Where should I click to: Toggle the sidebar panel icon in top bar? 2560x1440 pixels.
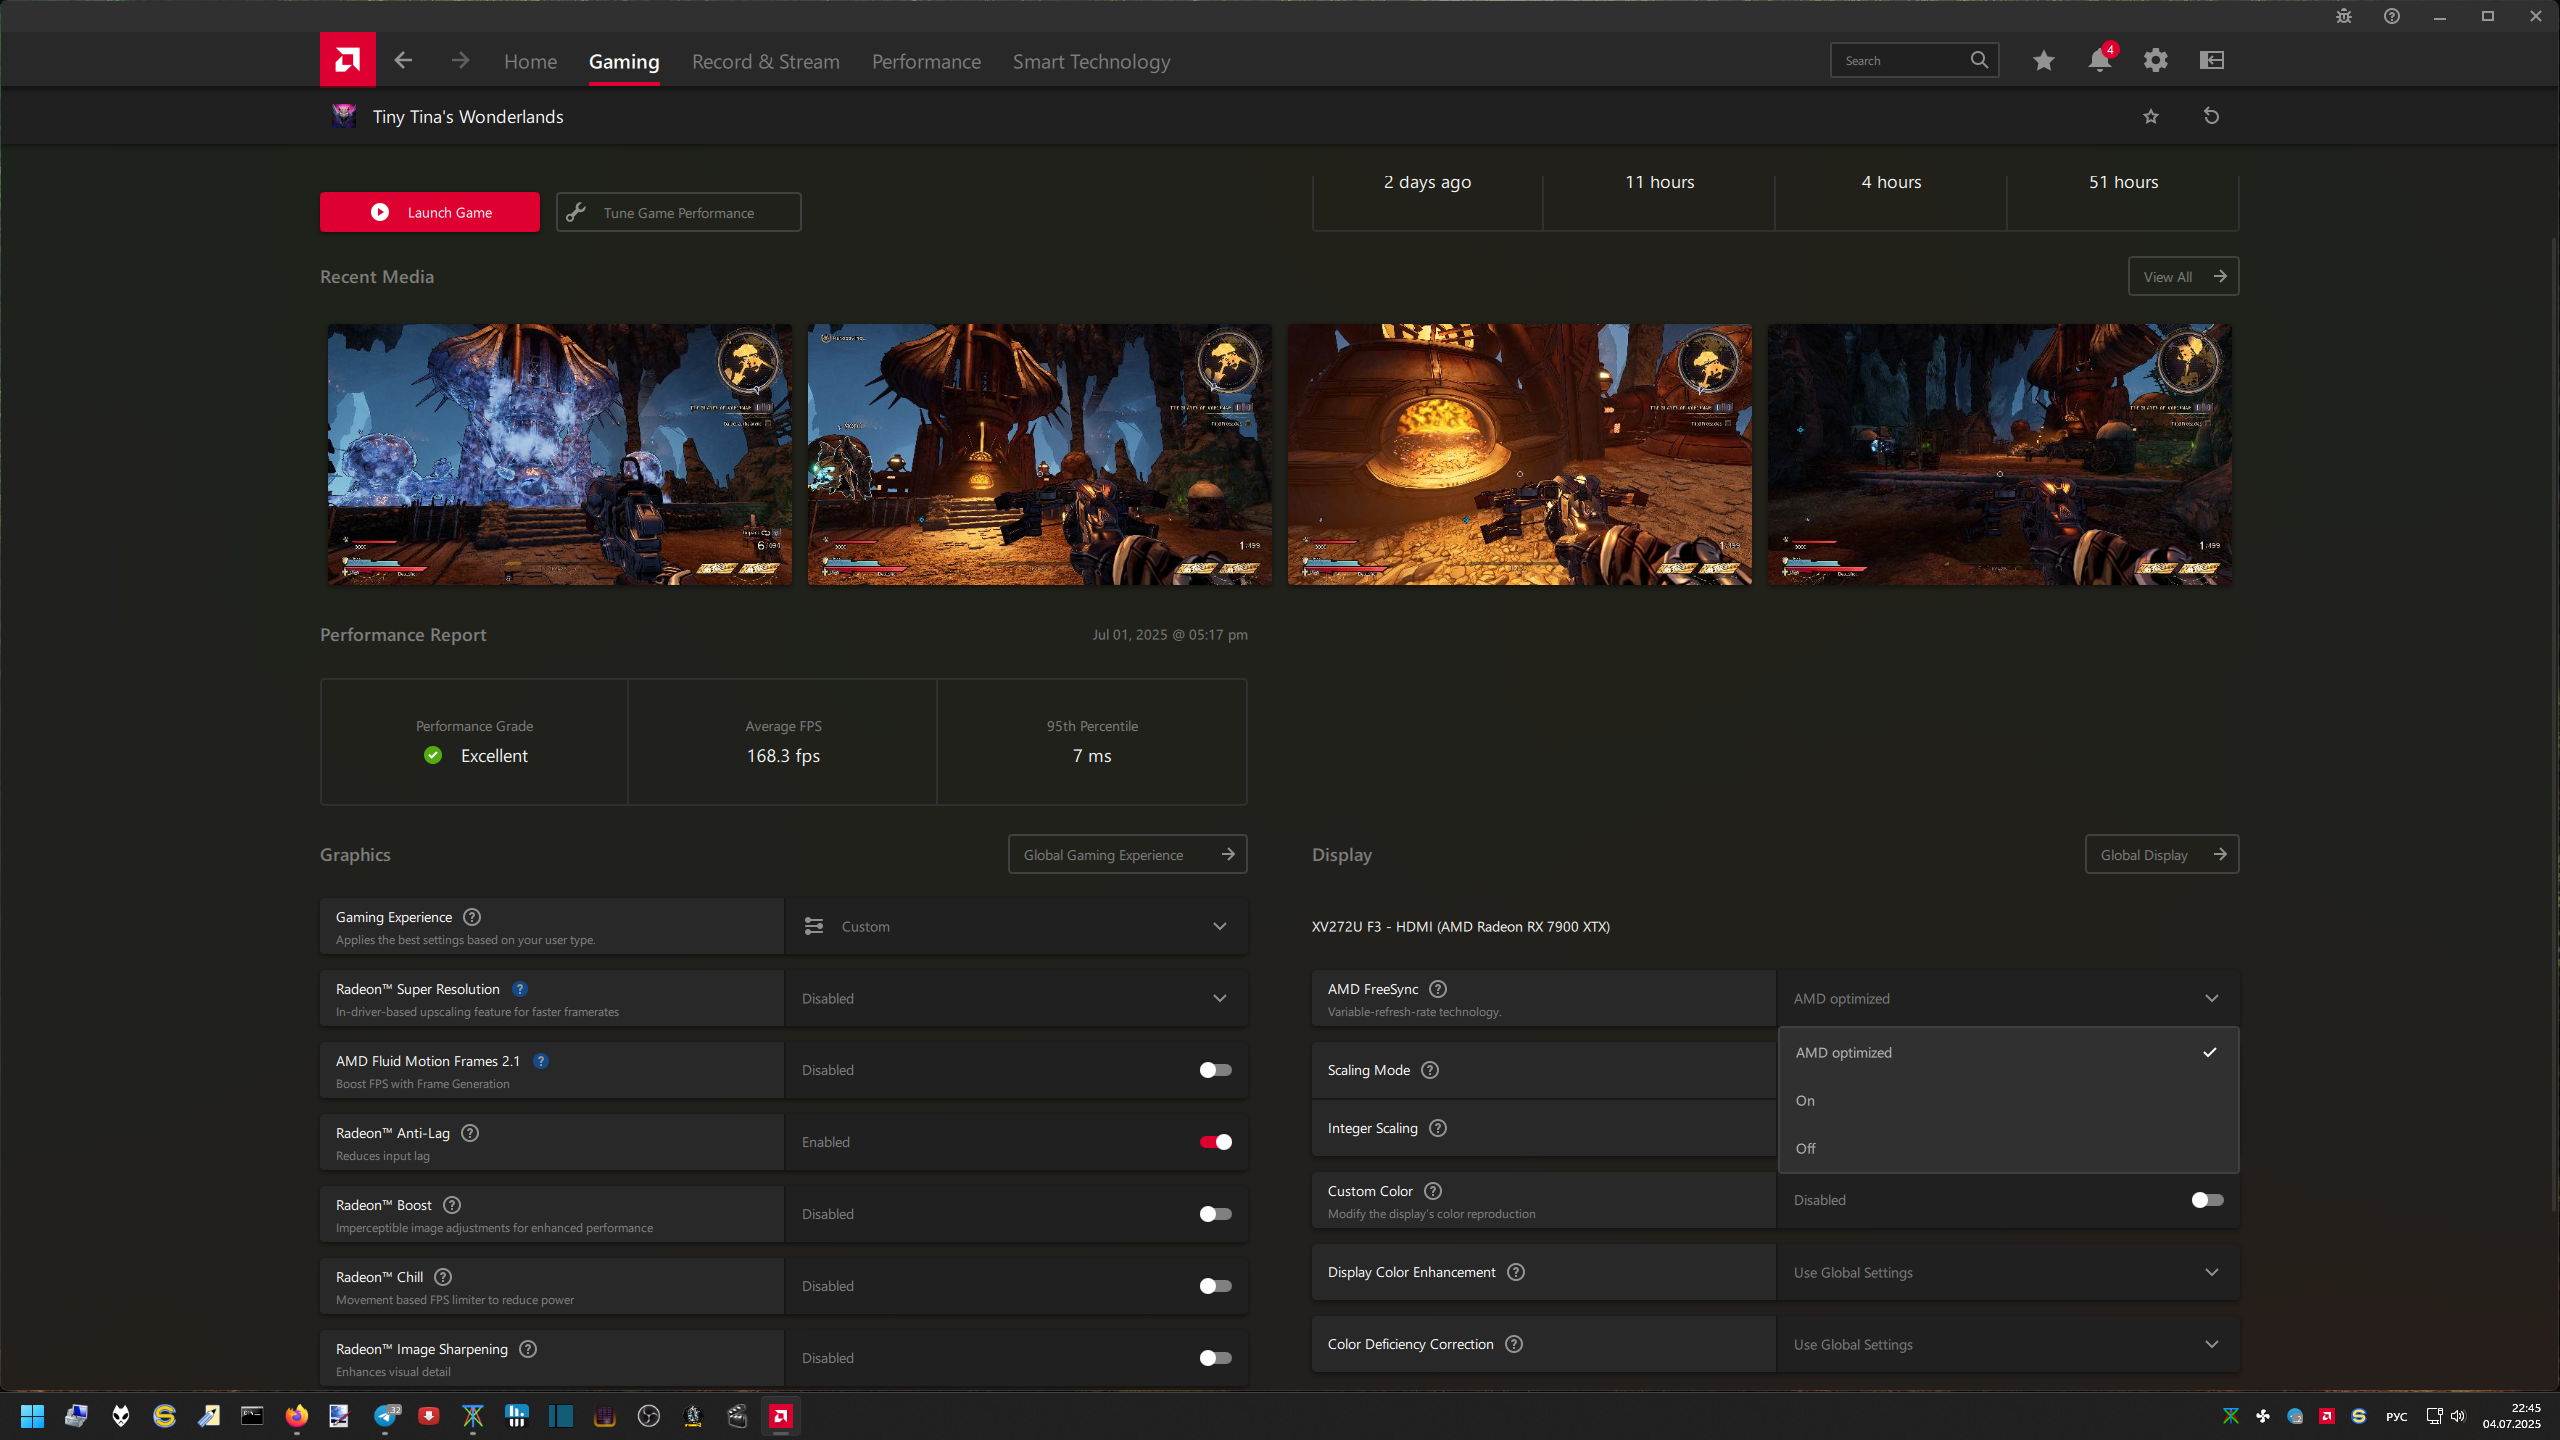pyautogui.click(x=2211, y=61)
